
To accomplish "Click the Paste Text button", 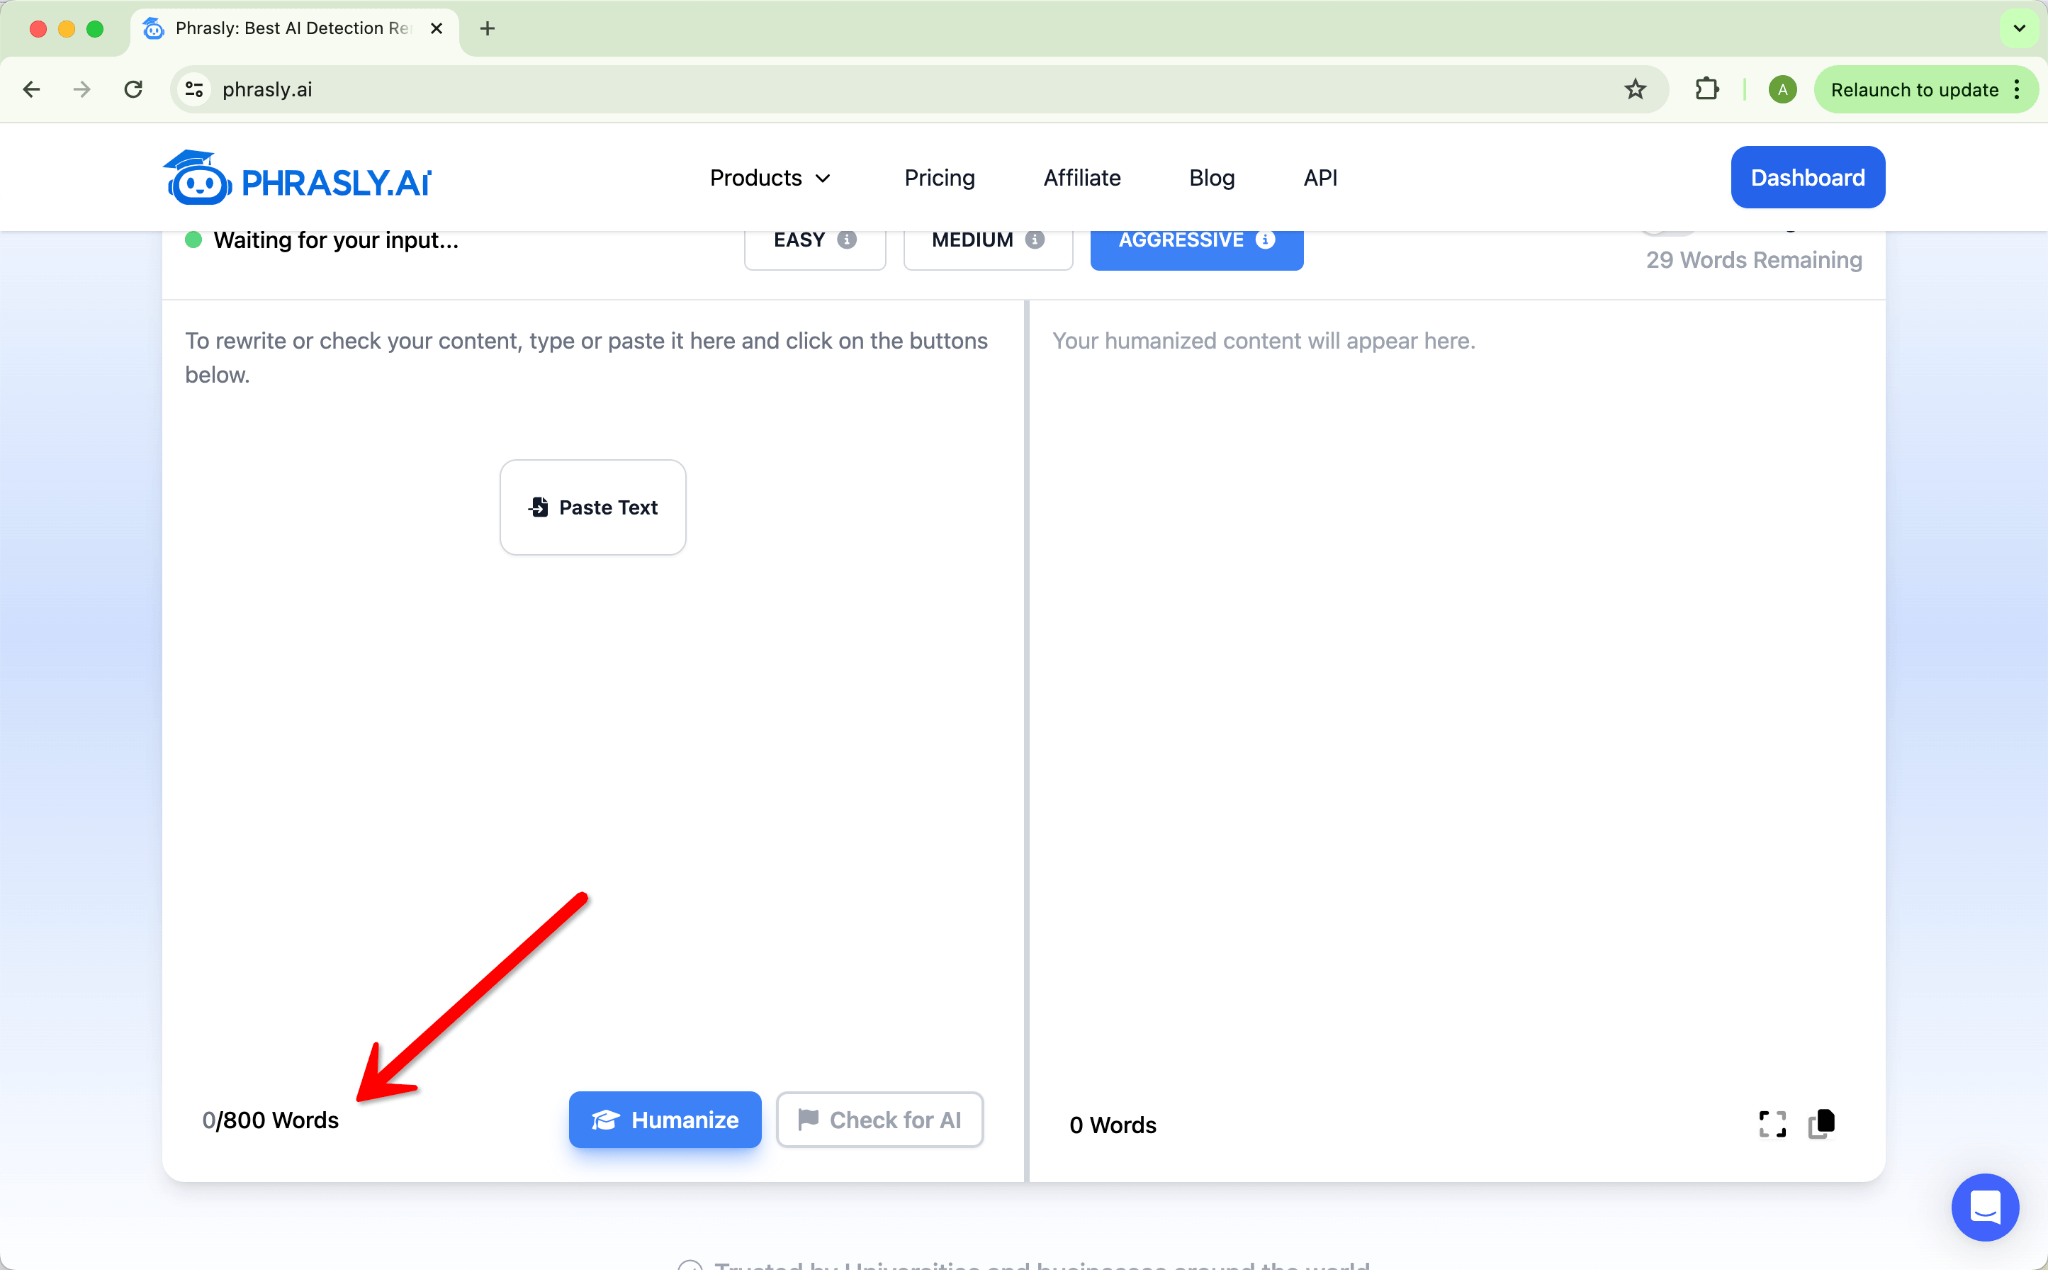I will (593, 507).
